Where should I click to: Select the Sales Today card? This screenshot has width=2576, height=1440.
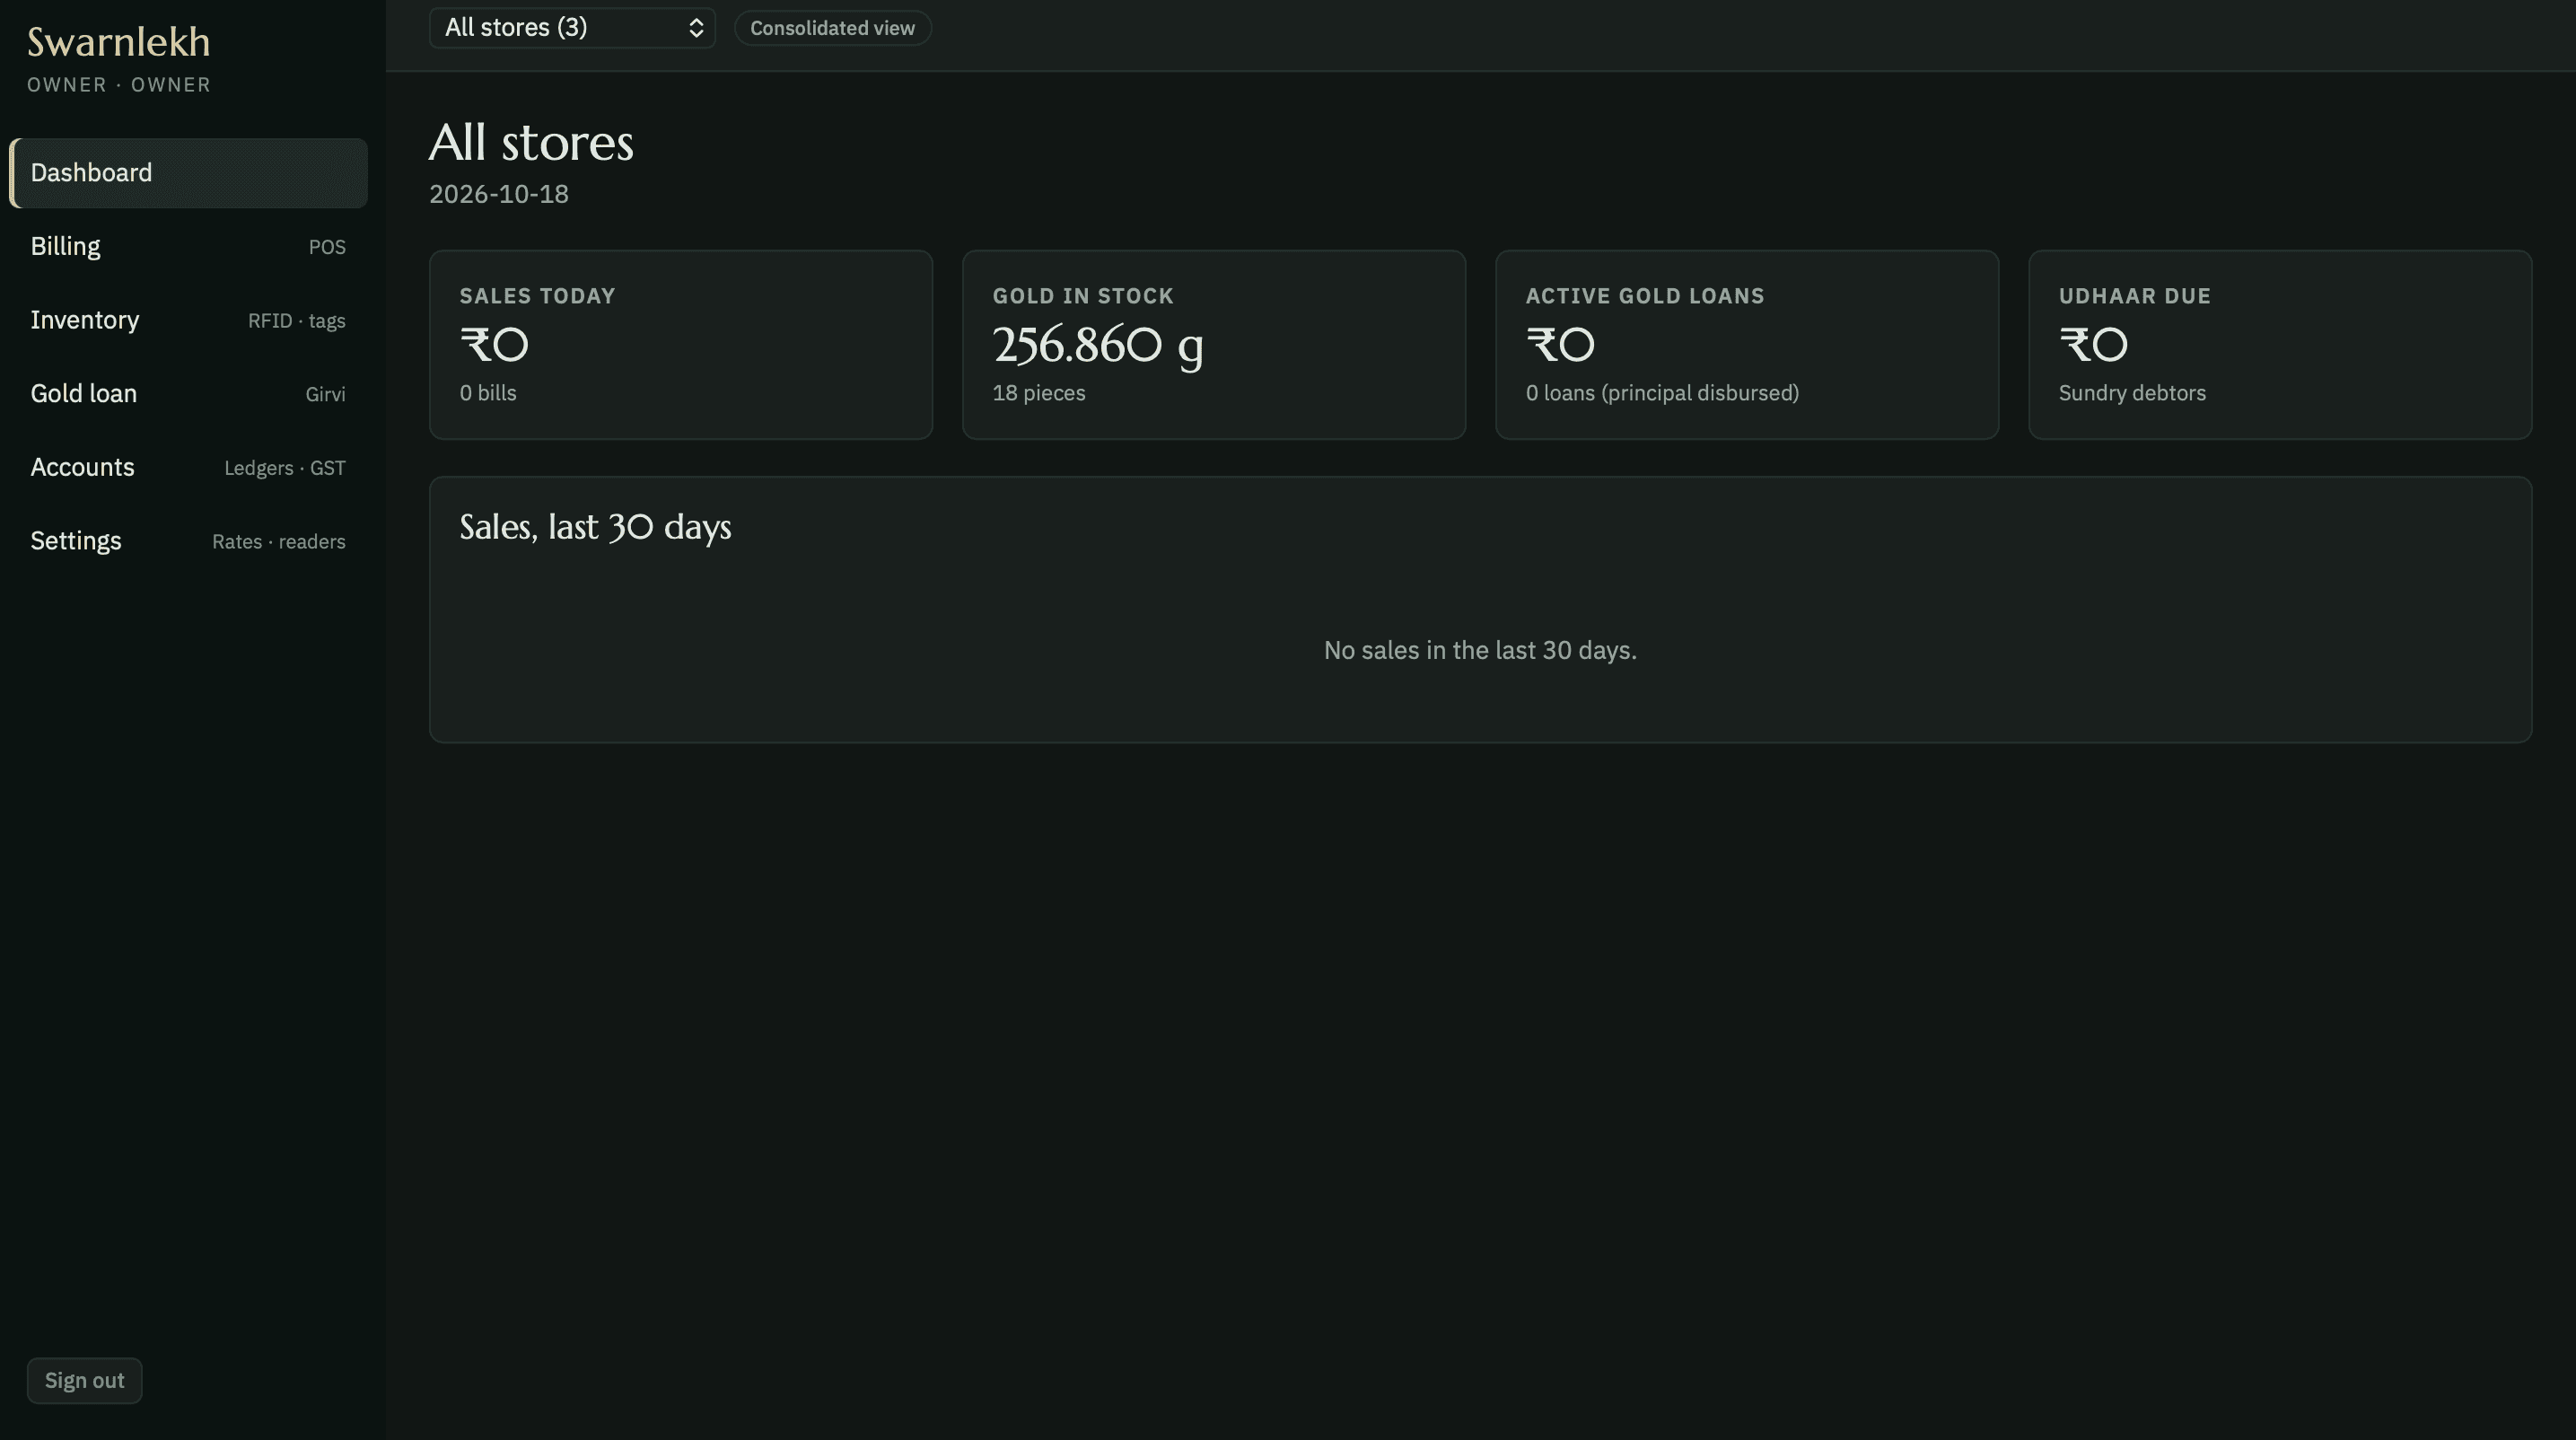pos(681,345)
